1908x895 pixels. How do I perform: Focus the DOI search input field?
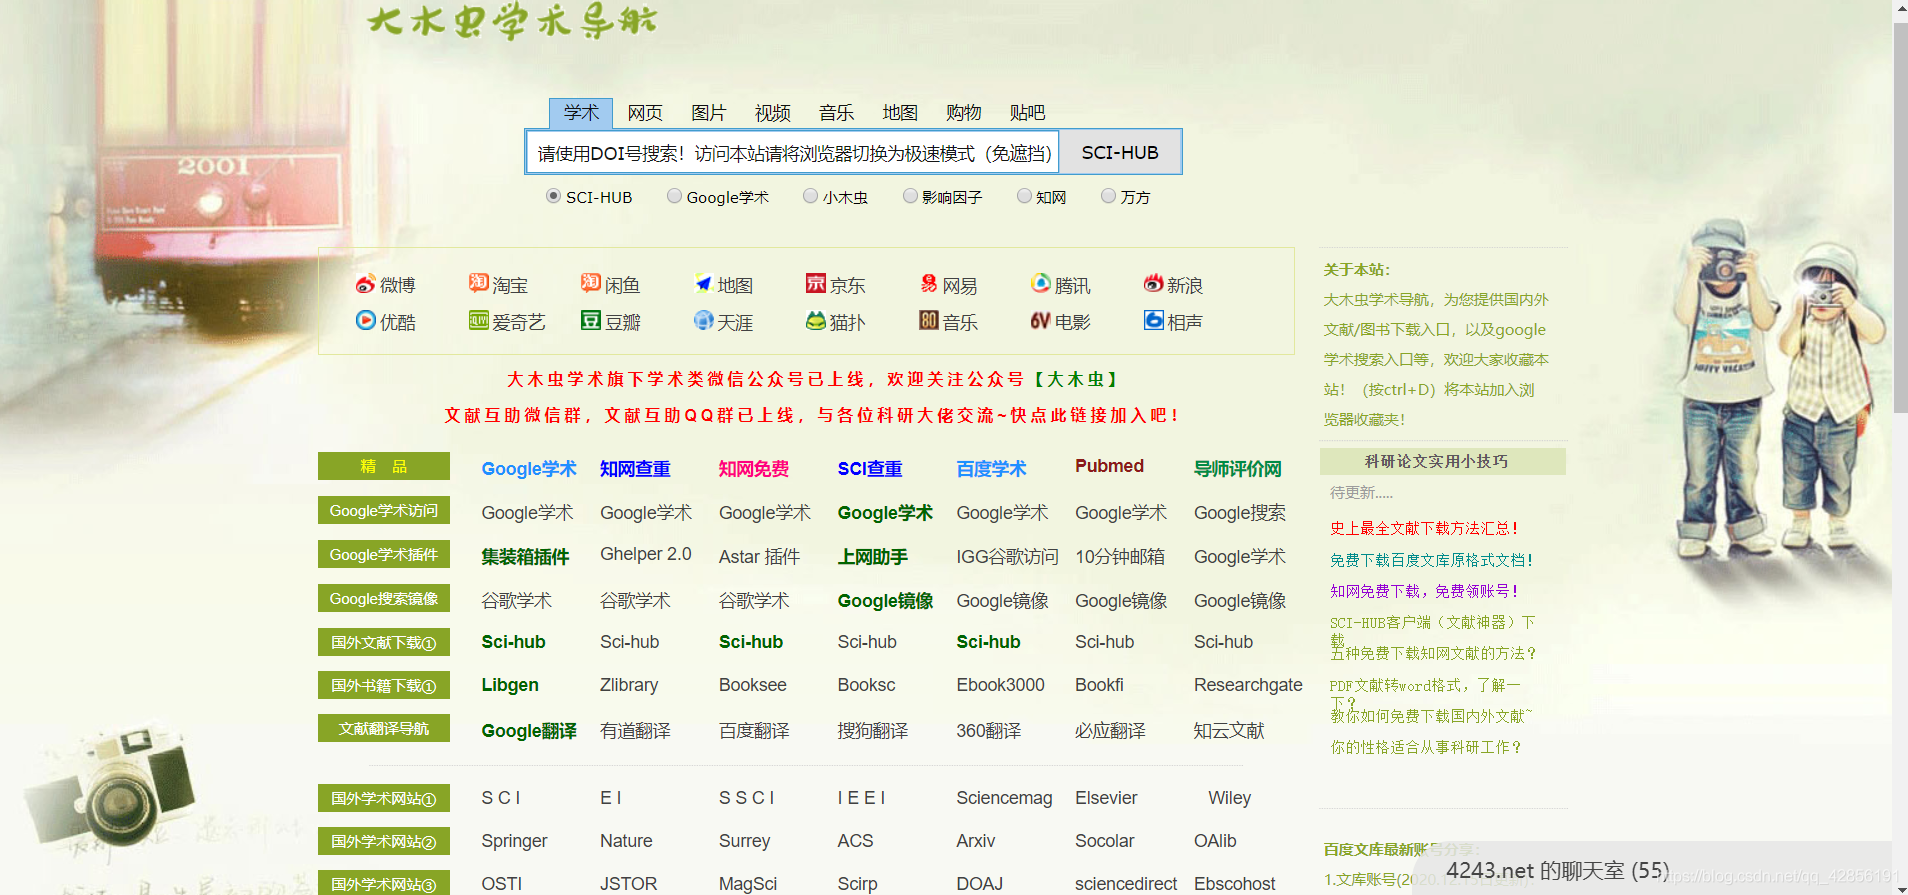click(x=793, y=152)
